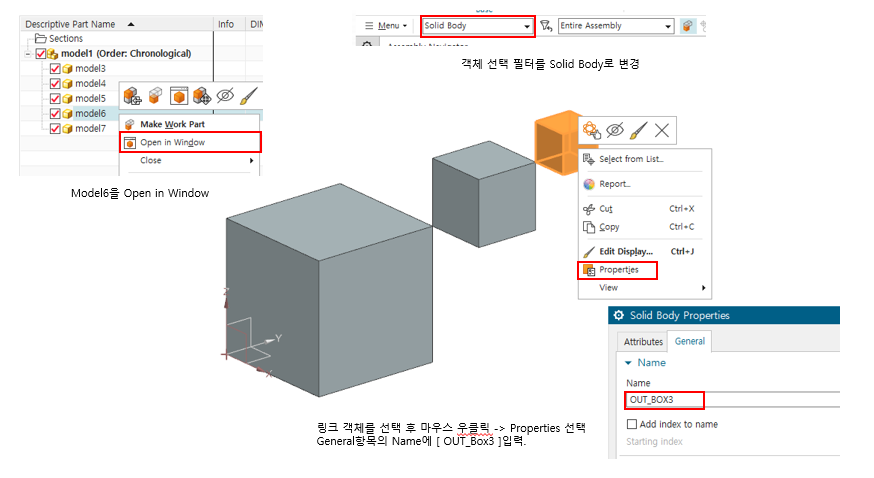The width and height of the screenshot is (874, 478).
Task: Toggle the model7 visibility checkbox
Action: coord(55,128)
